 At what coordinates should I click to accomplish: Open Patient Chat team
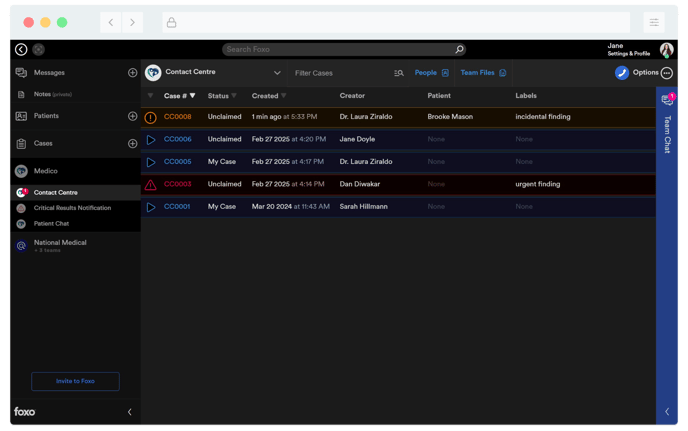(x=51, y=224)
